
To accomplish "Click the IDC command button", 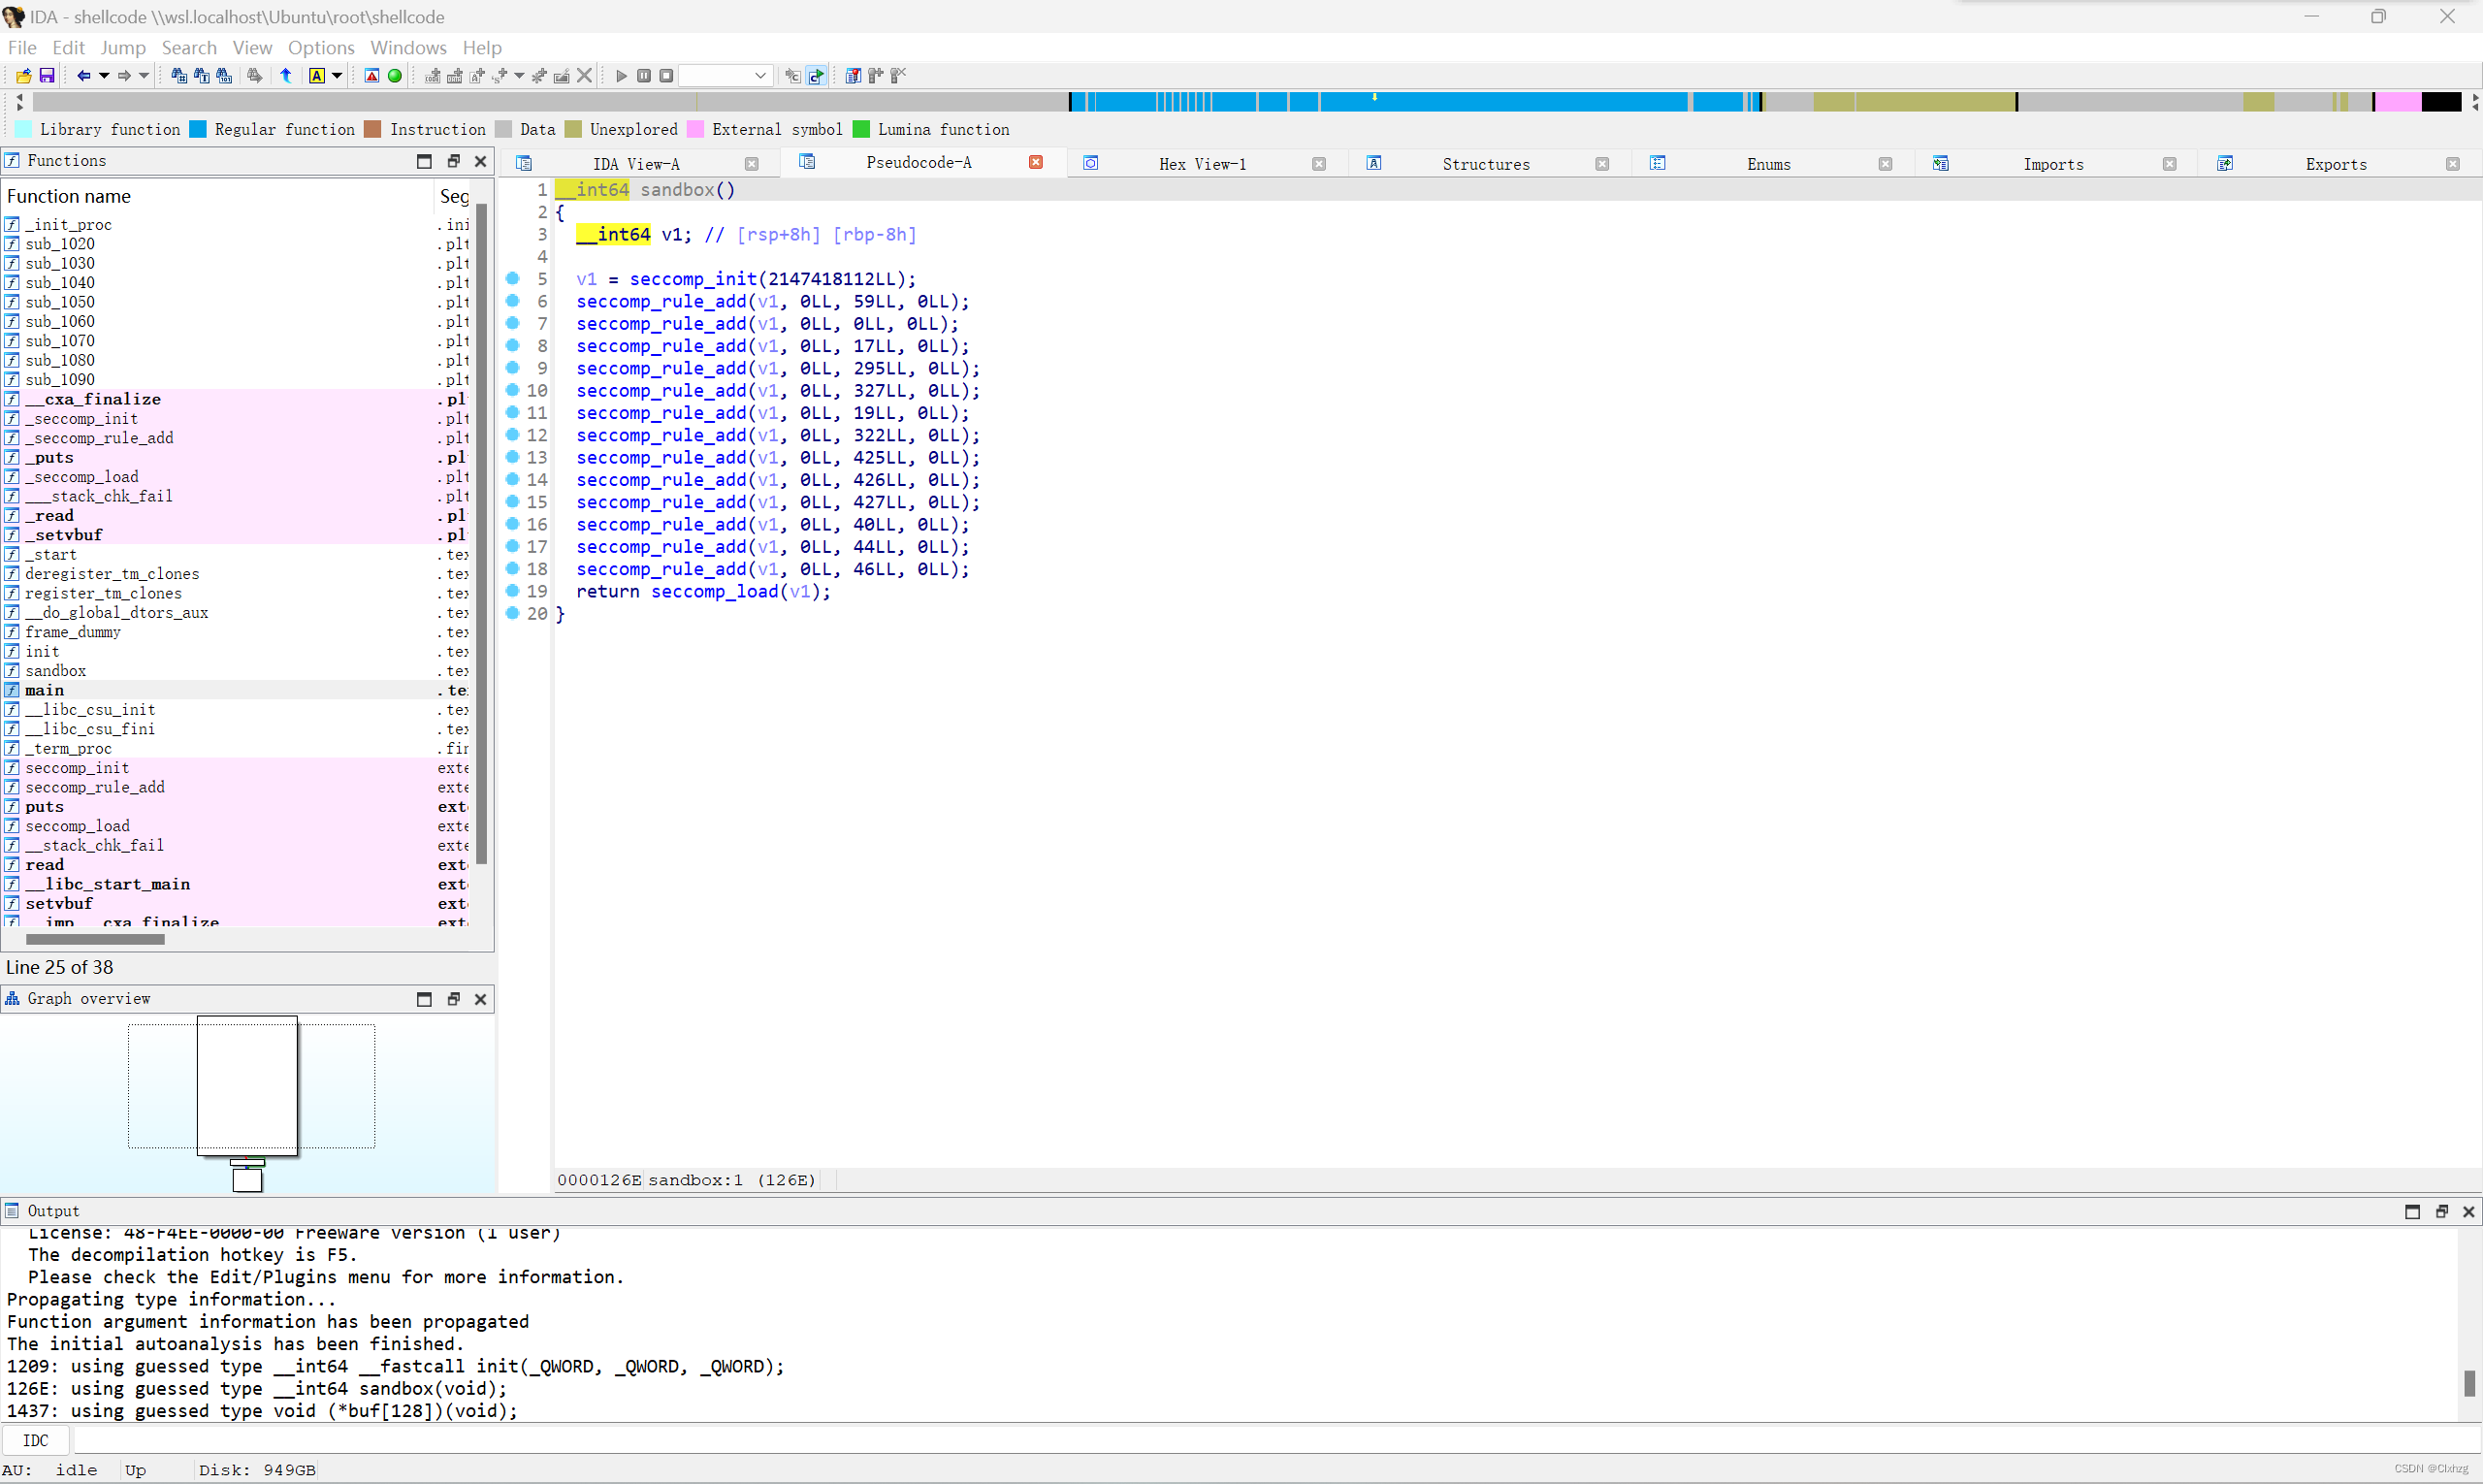I will coord(36,1440).
